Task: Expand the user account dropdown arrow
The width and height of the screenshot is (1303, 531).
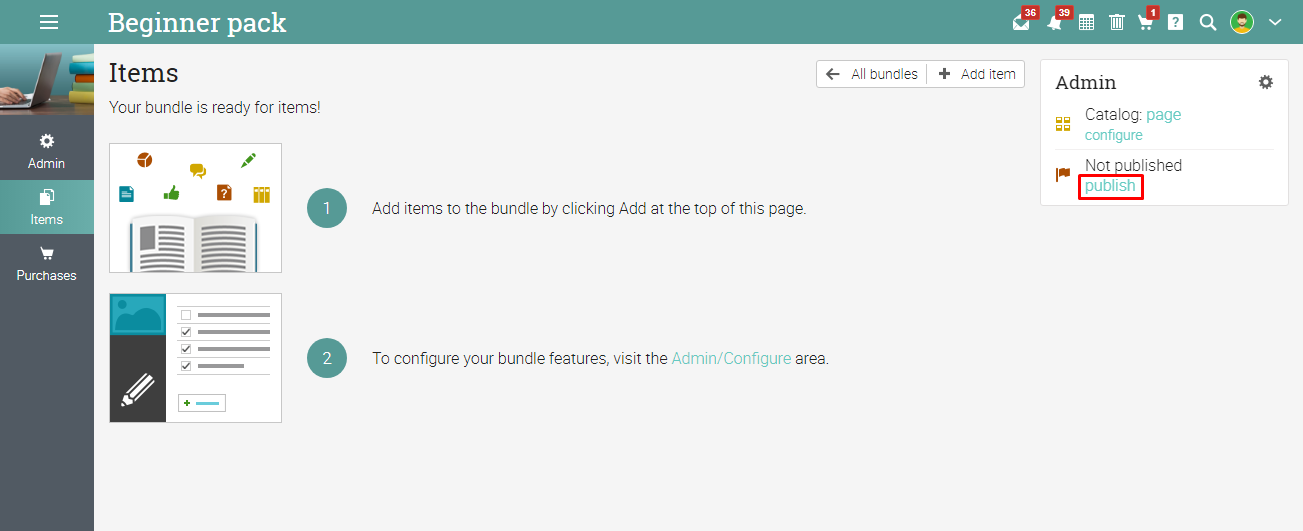Action: (1275, 22)
